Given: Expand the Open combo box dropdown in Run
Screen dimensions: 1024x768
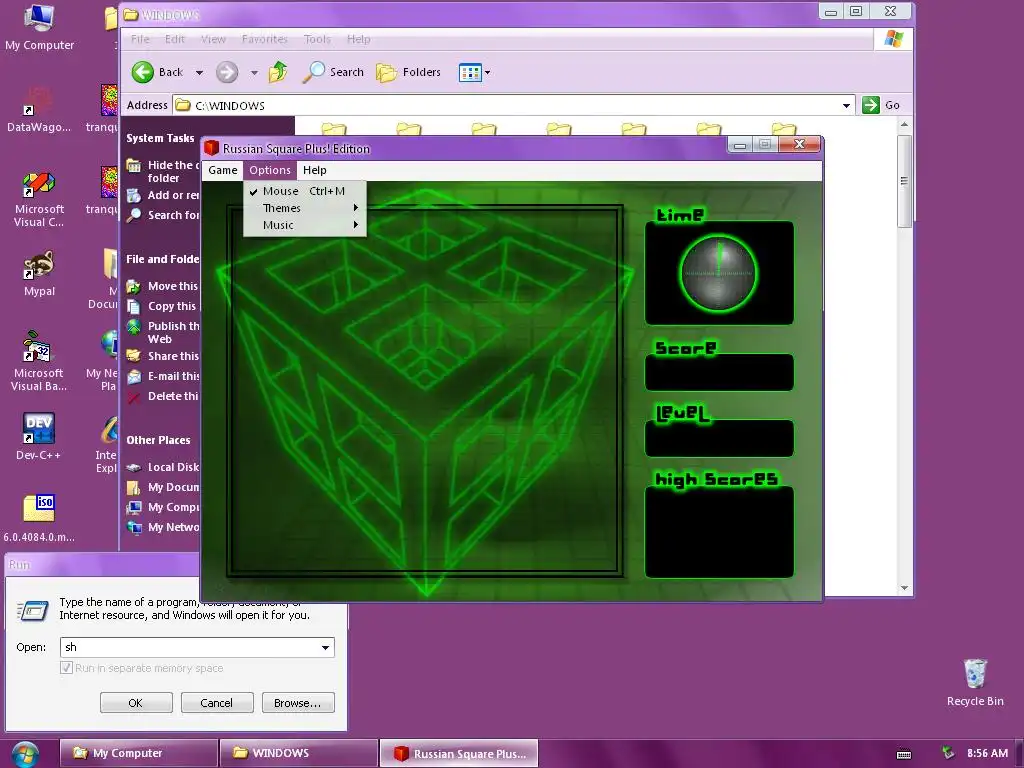Looking at the screenshot, I should [x=325, y=647].
